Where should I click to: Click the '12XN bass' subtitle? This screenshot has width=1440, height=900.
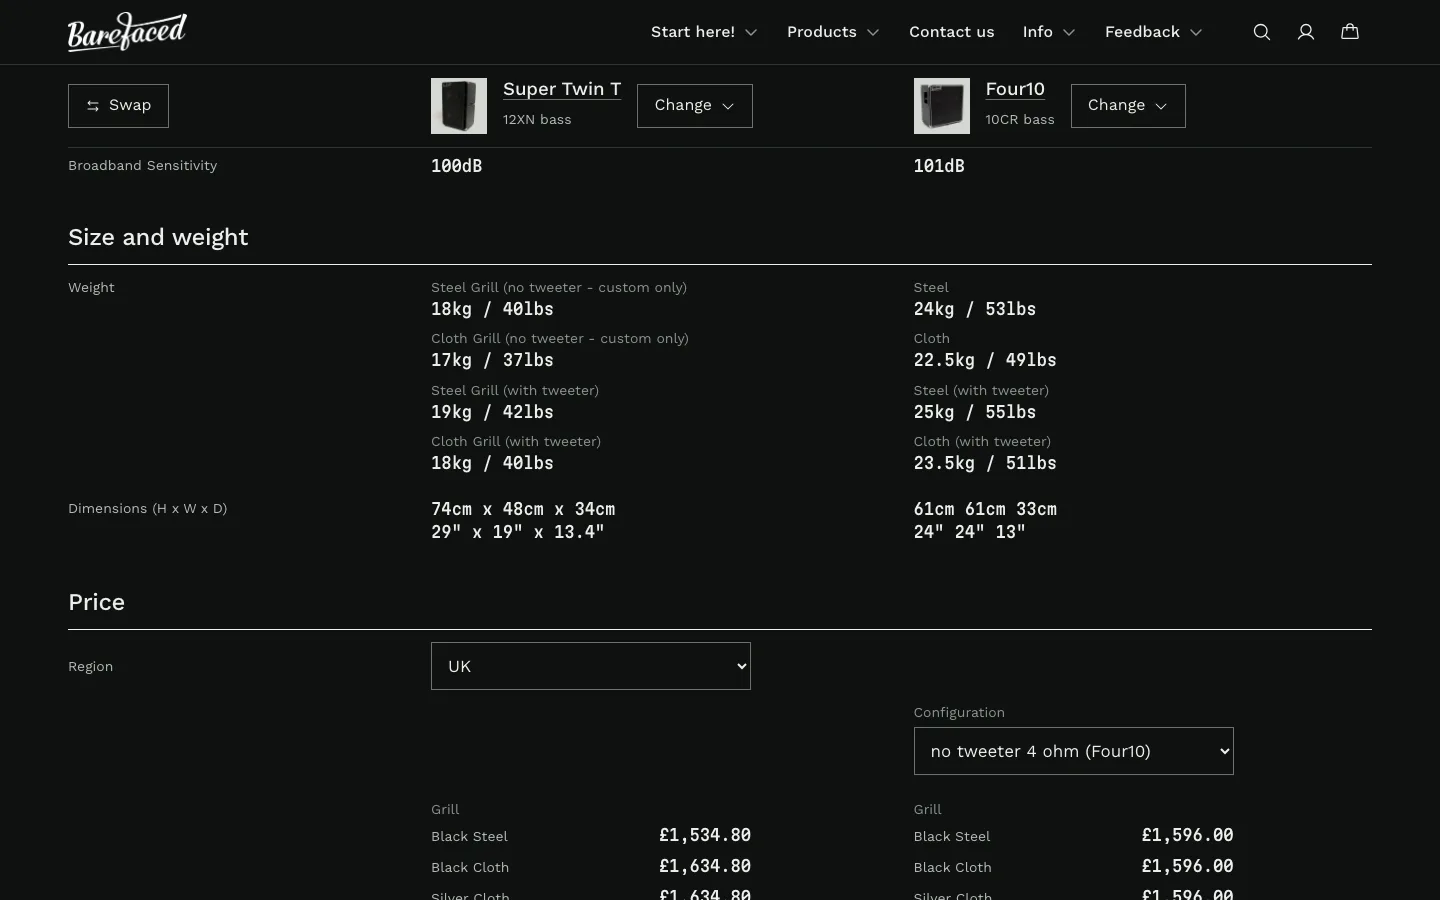point(537,119)
